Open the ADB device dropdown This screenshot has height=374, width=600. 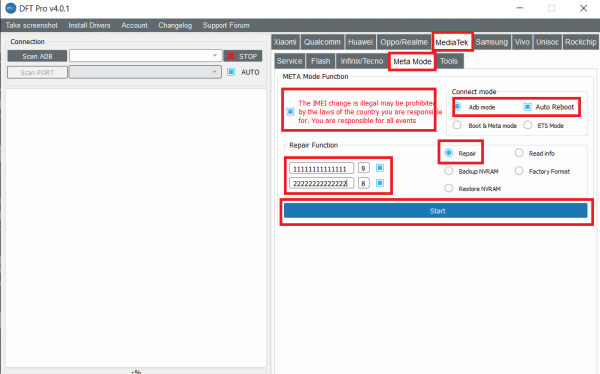point(145,56)
